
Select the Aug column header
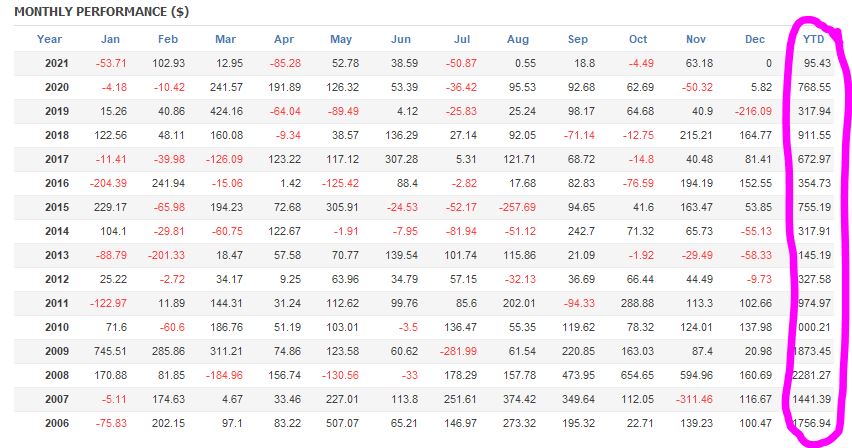click(x=517, y=39)
